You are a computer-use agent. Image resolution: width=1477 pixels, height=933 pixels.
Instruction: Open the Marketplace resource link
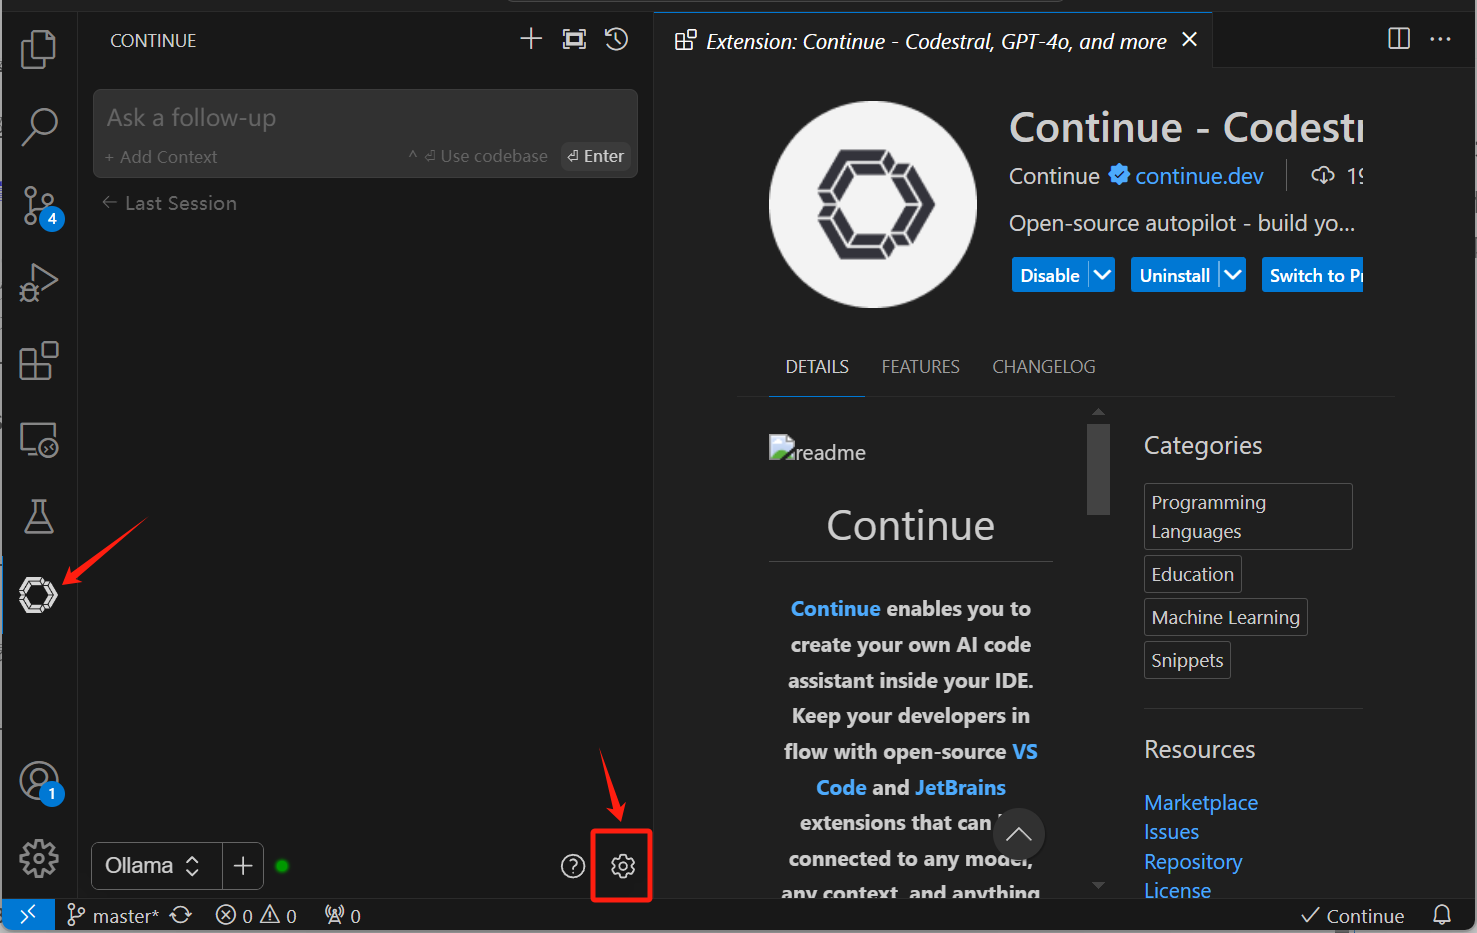[x=1201, y=803]
